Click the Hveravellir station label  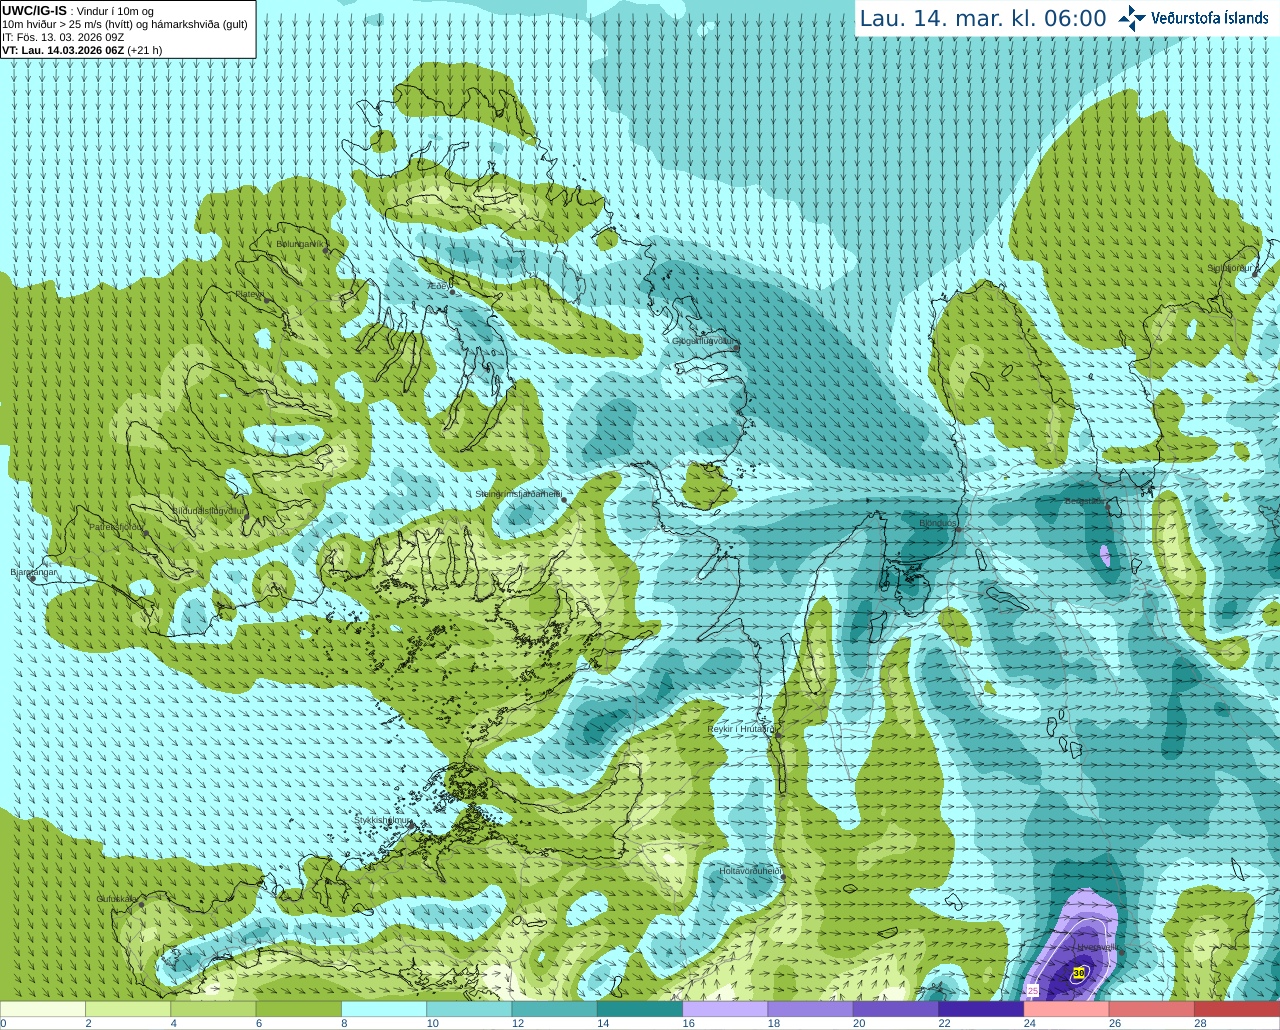(1097, 947)
